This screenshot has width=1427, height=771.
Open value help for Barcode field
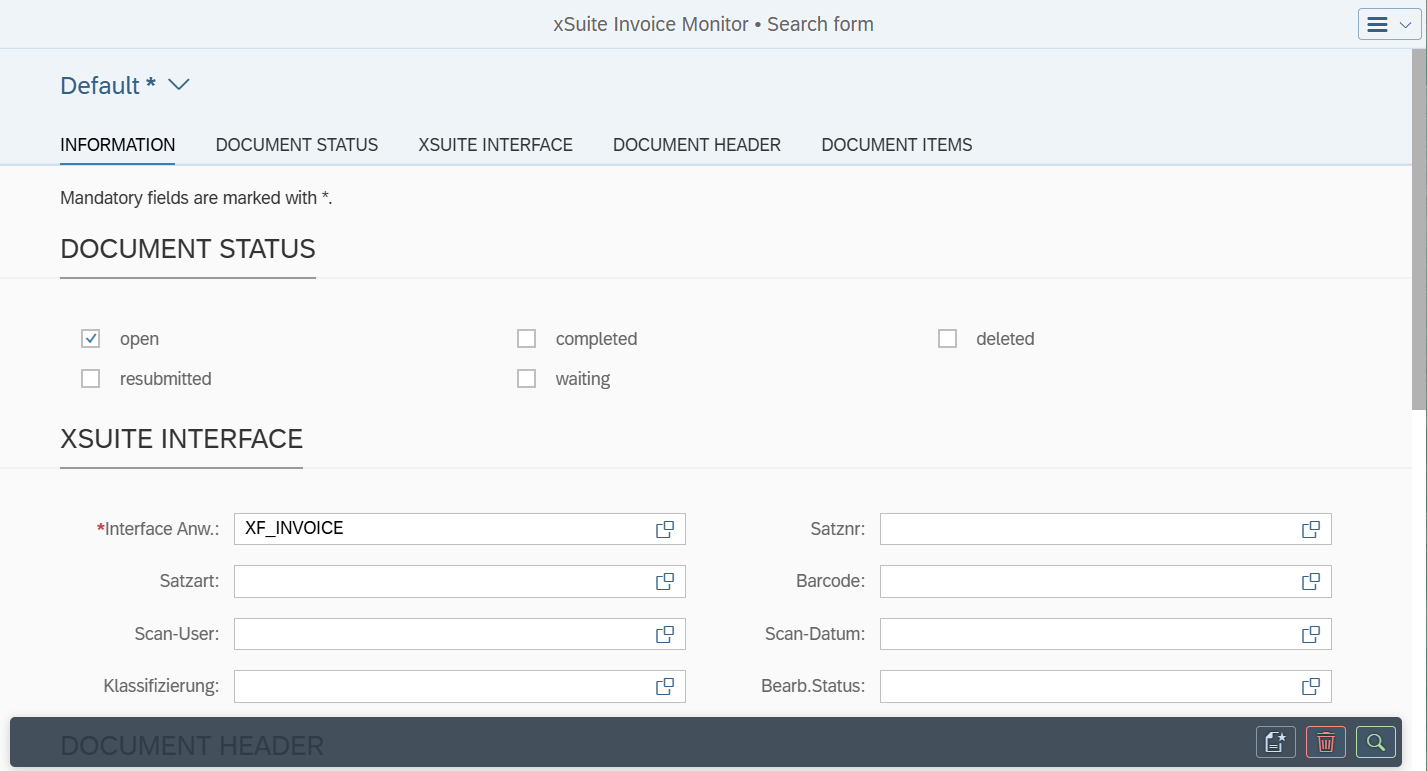1309,581
